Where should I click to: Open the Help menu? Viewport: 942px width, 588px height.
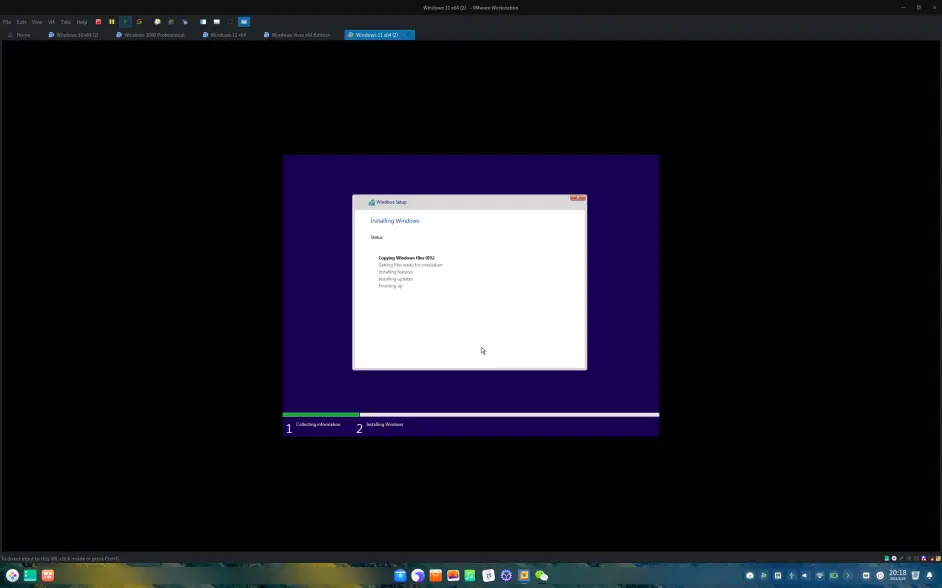82,22
